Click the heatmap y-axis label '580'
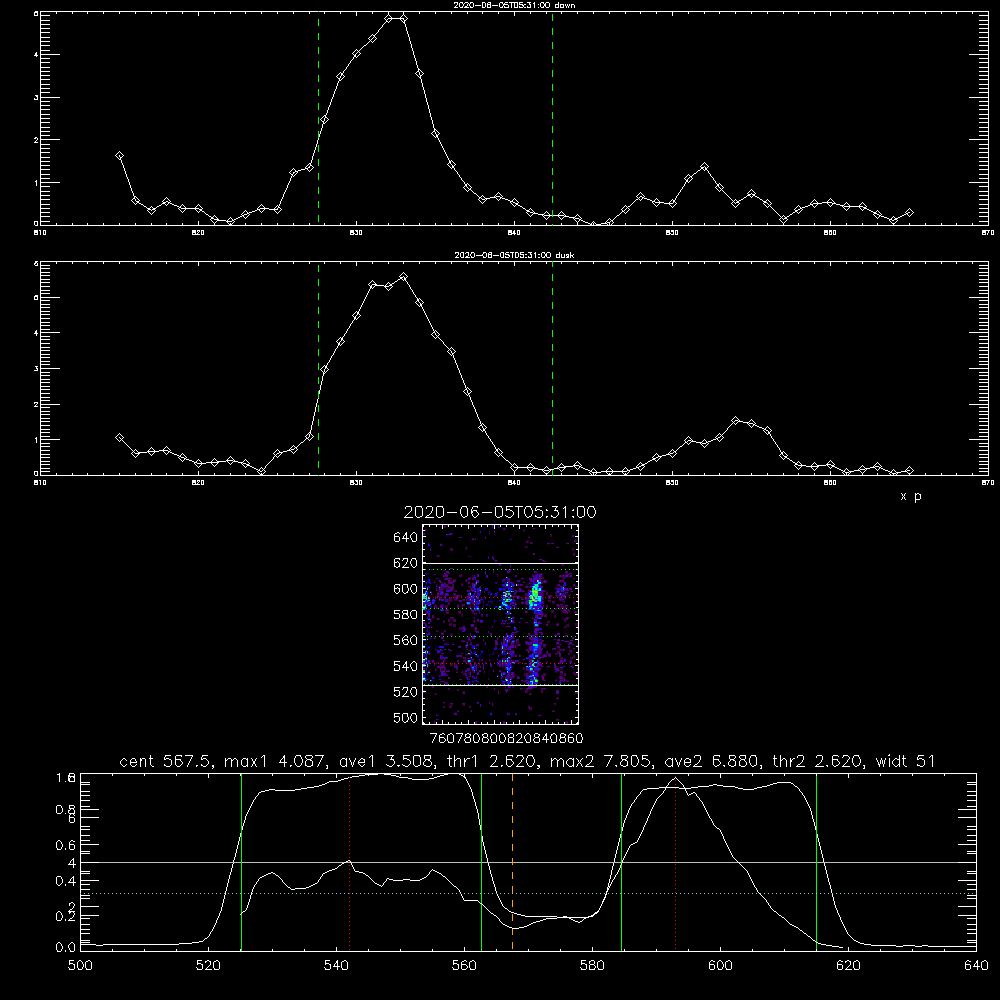 (x=406, y=614)
